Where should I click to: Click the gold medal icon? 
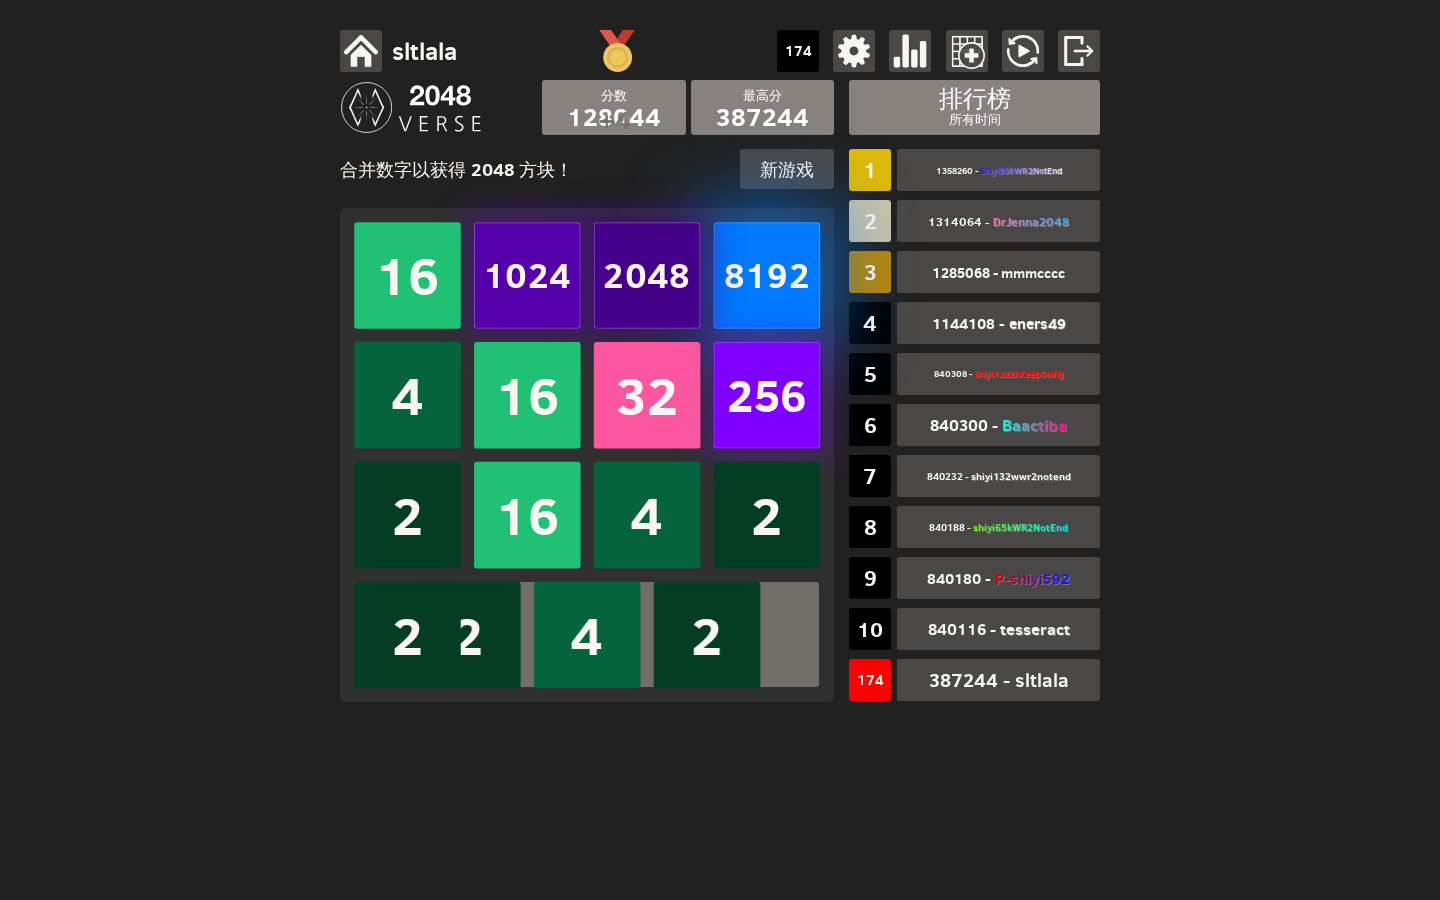coord(617,51)
